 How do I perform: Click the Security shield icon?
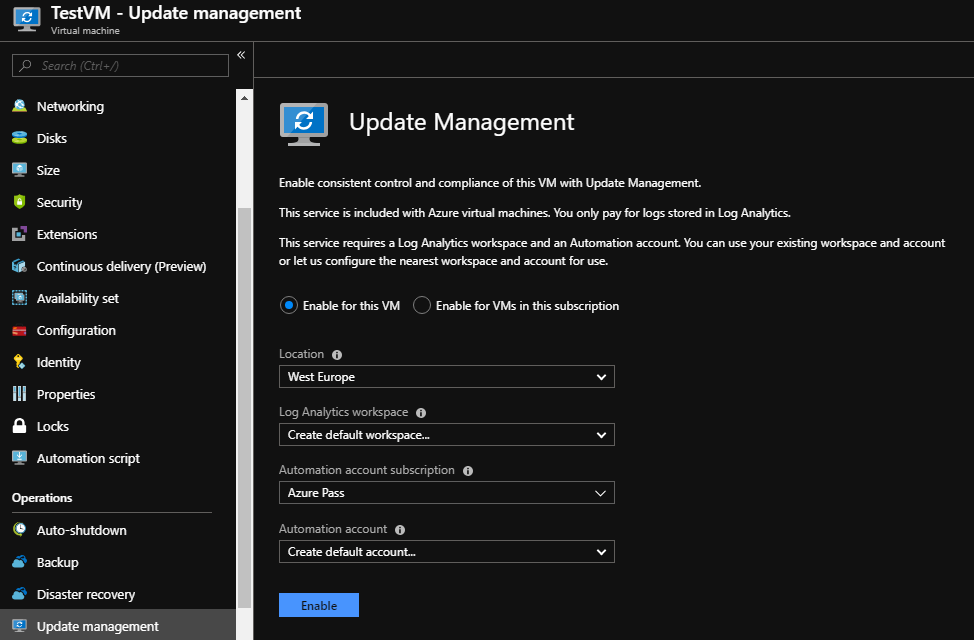point(19,202)
